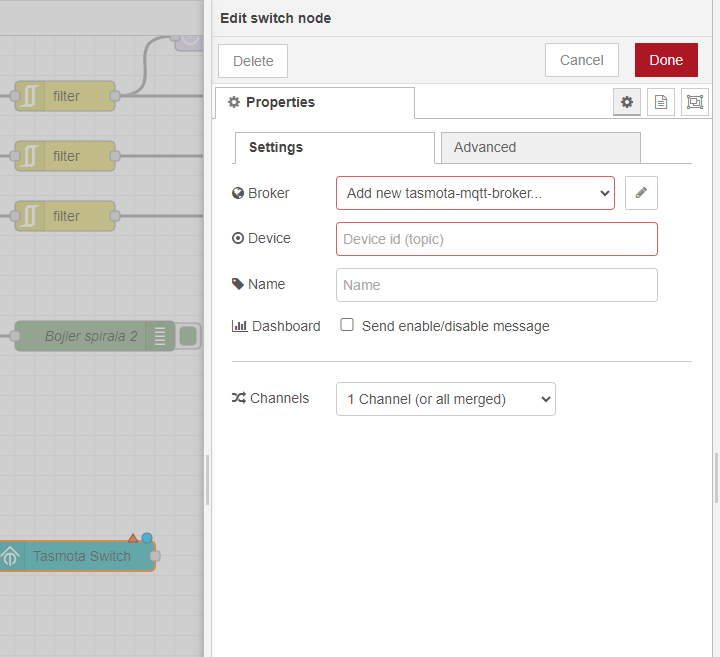Delete the switch node
Viewport: 720px width, 657px height.
point(253,61)
